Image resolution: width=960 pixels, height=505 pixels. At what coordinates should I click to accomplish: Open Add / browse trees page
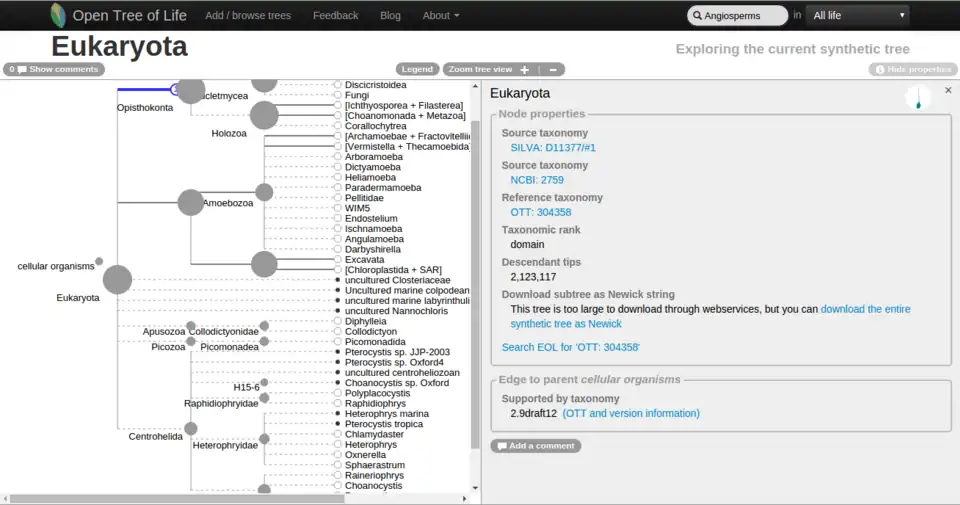[x=248, y=15]
